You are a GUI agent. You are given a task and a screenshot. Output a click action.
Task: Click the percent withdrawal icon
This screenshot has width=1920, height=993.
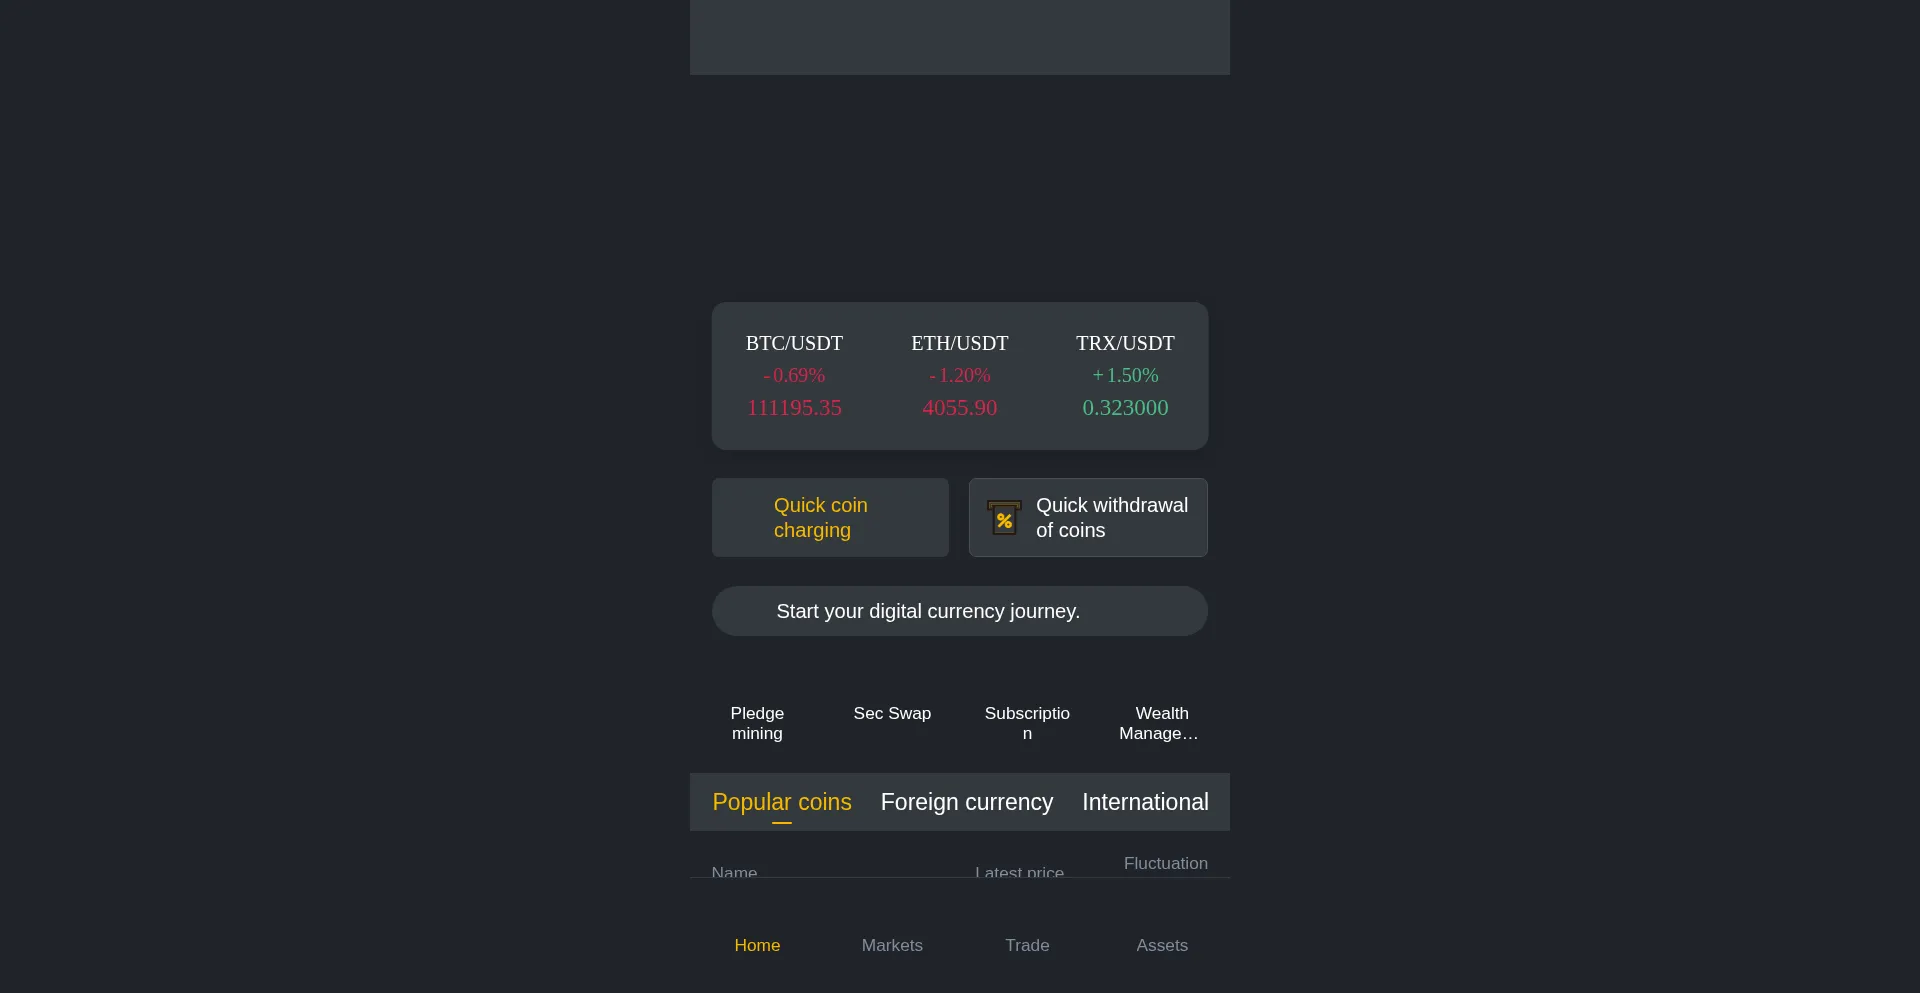click(1004, 518)
